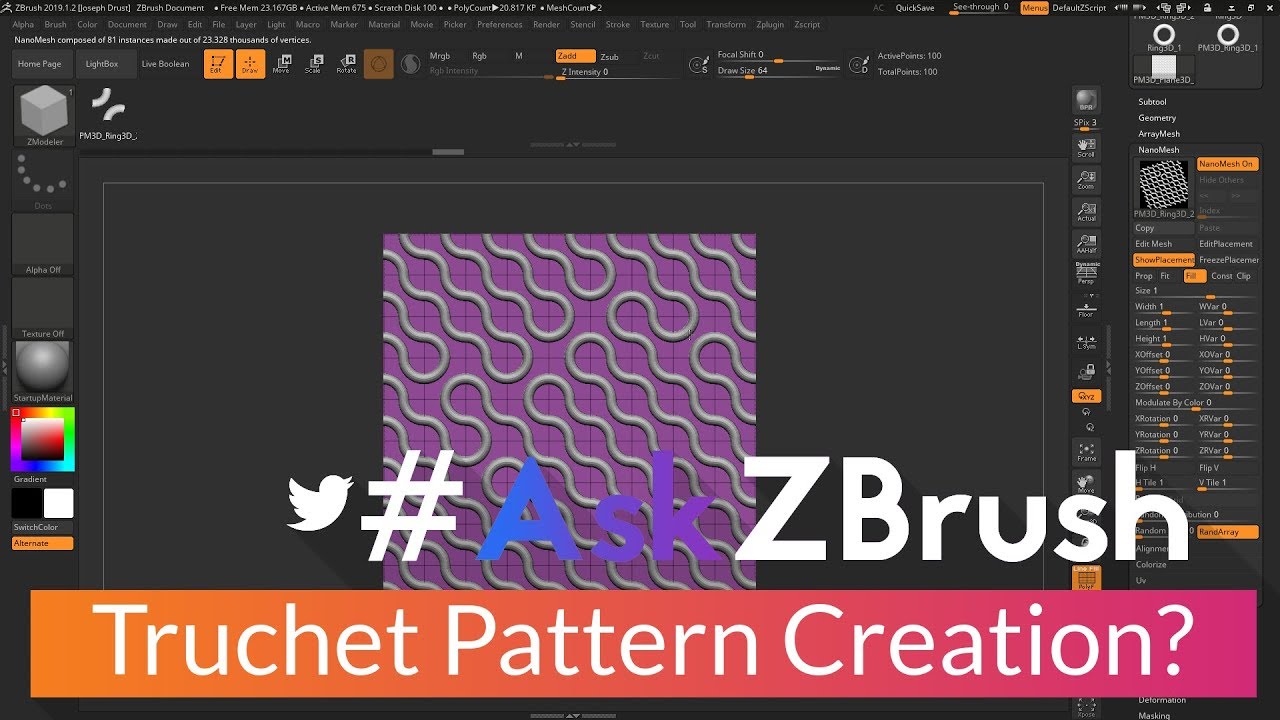1280x720 pixels.
Task: Open the StartupMaterial sphere selector
Action: 43,371
